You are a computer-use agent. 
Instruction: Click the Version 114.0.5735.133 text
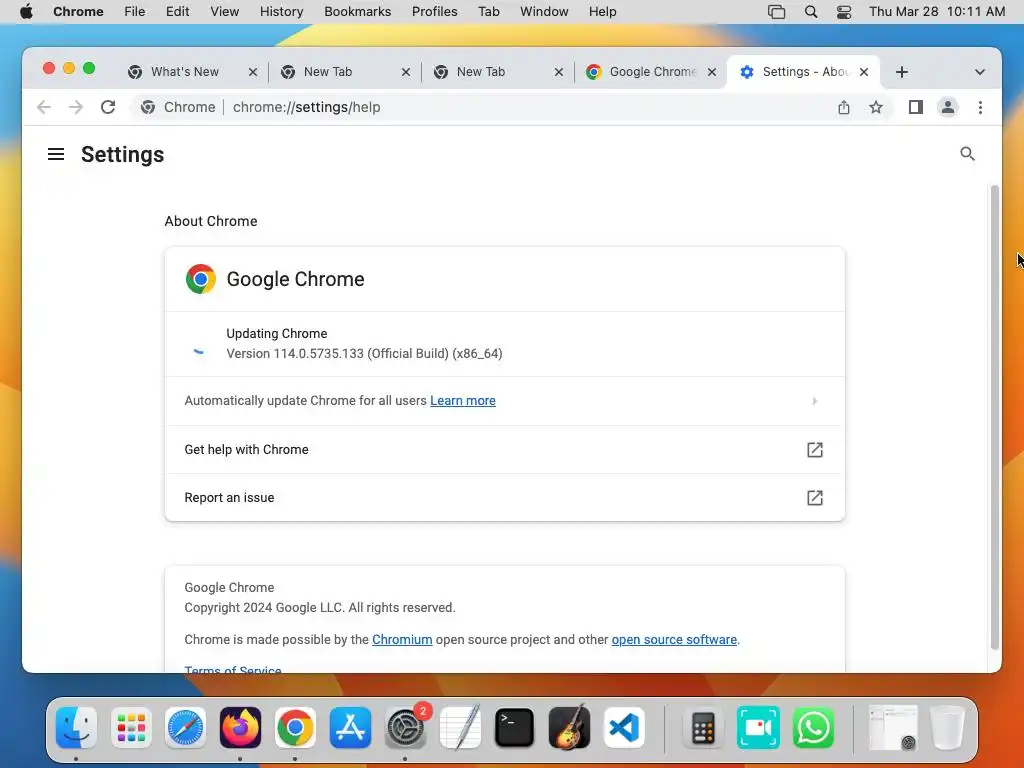364,354
